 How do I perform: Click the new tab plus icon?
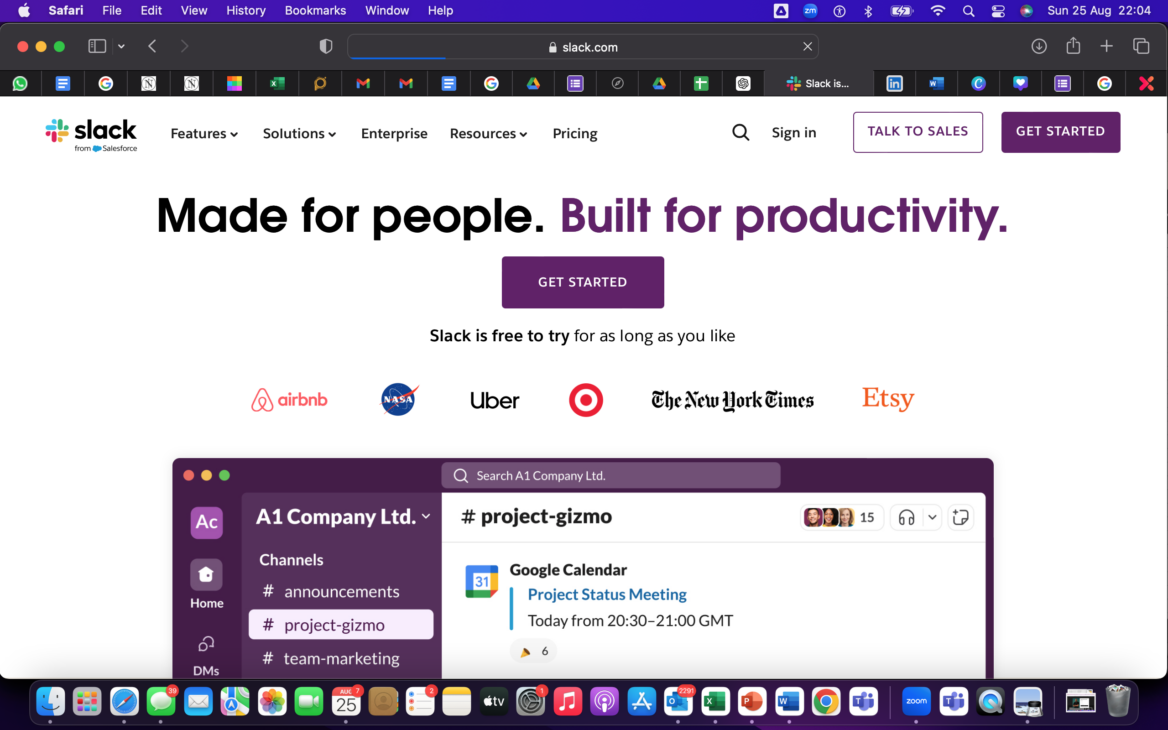pyautogui.click(x=1107, y=46)
